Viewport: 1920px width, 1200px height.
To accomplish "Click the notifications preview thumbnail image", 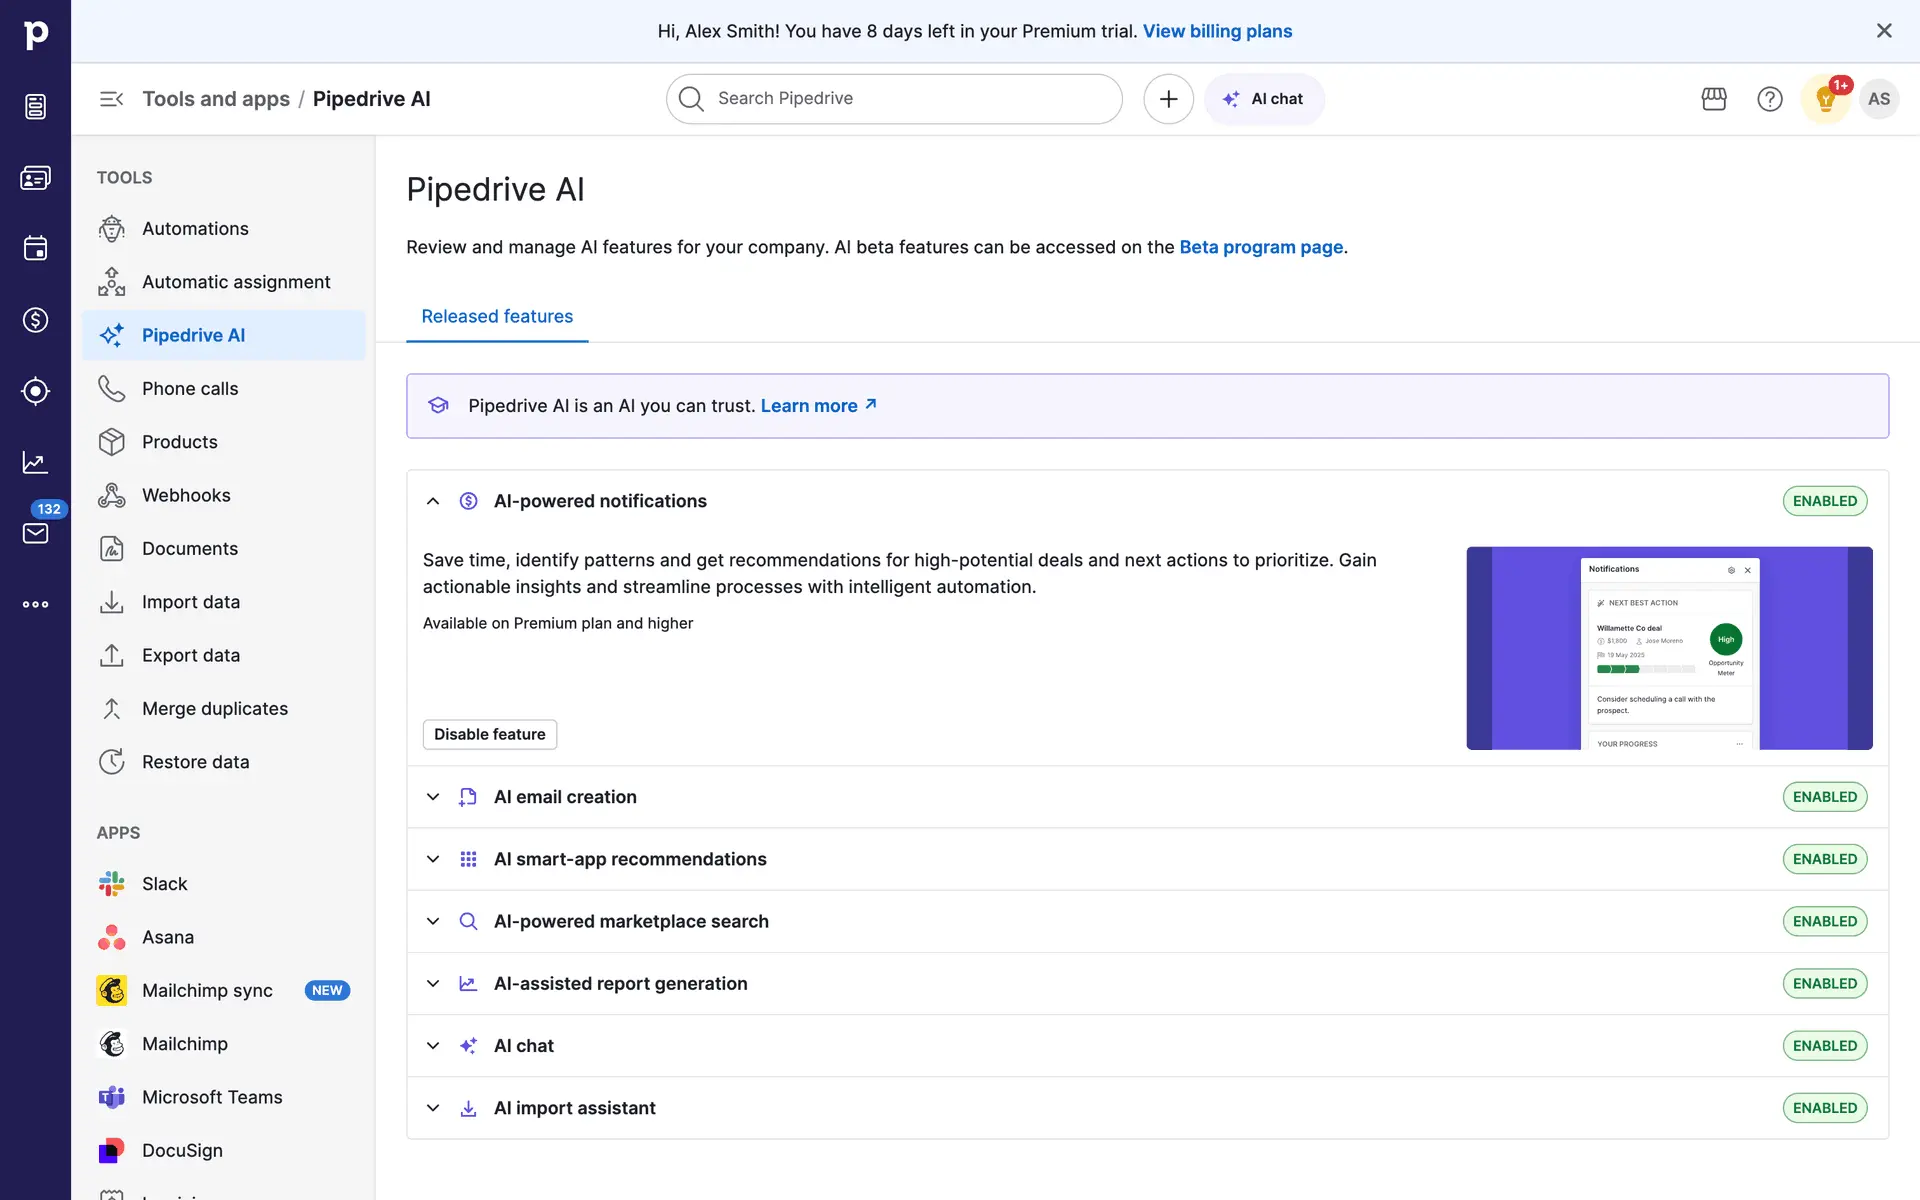I will (1668, 648).
